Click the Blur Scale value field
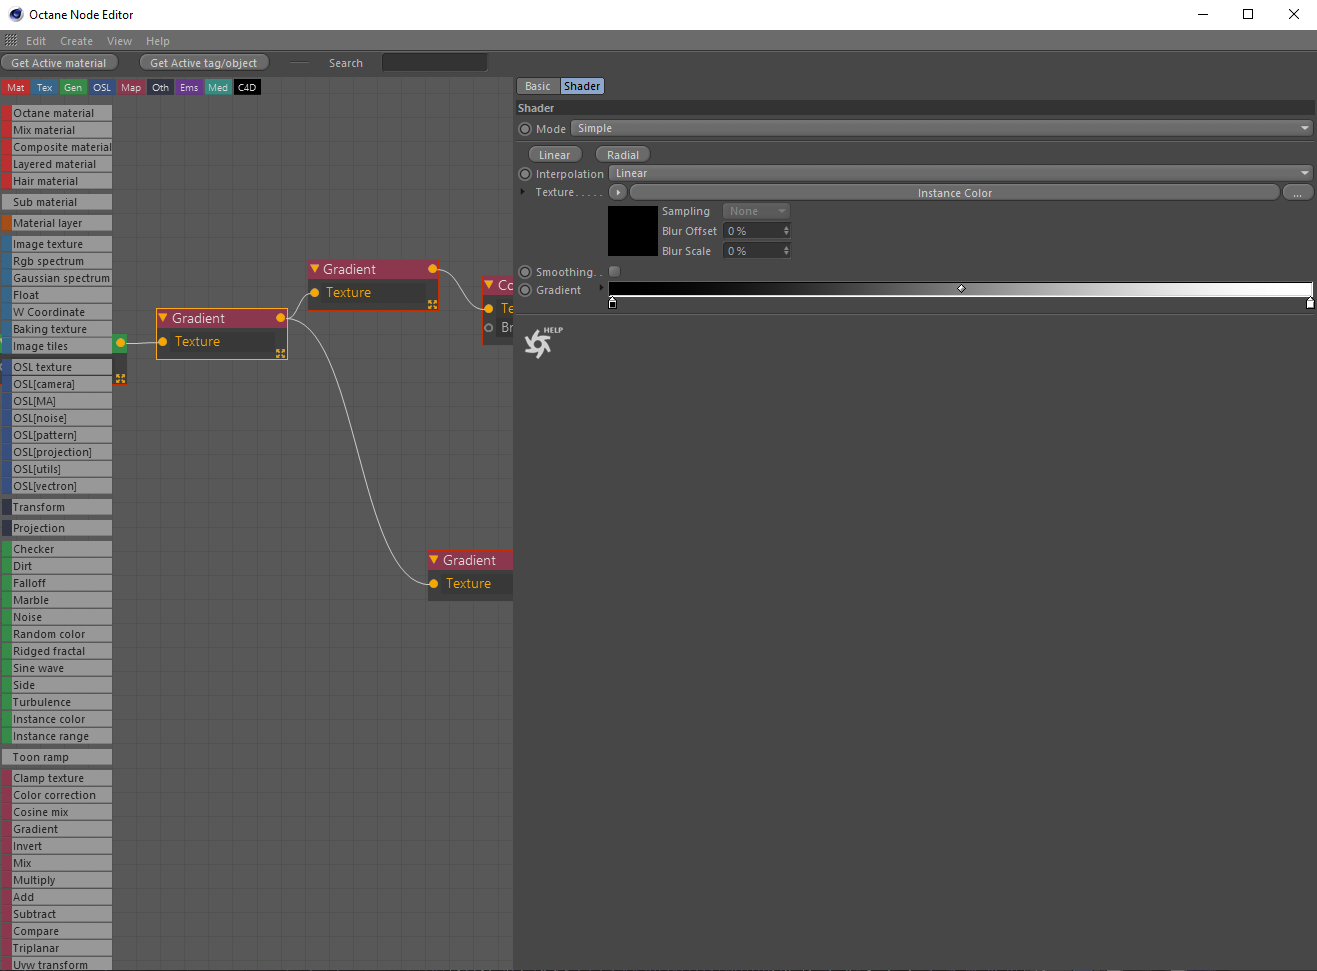This screenshot has height=971, width=1317. 752,251
